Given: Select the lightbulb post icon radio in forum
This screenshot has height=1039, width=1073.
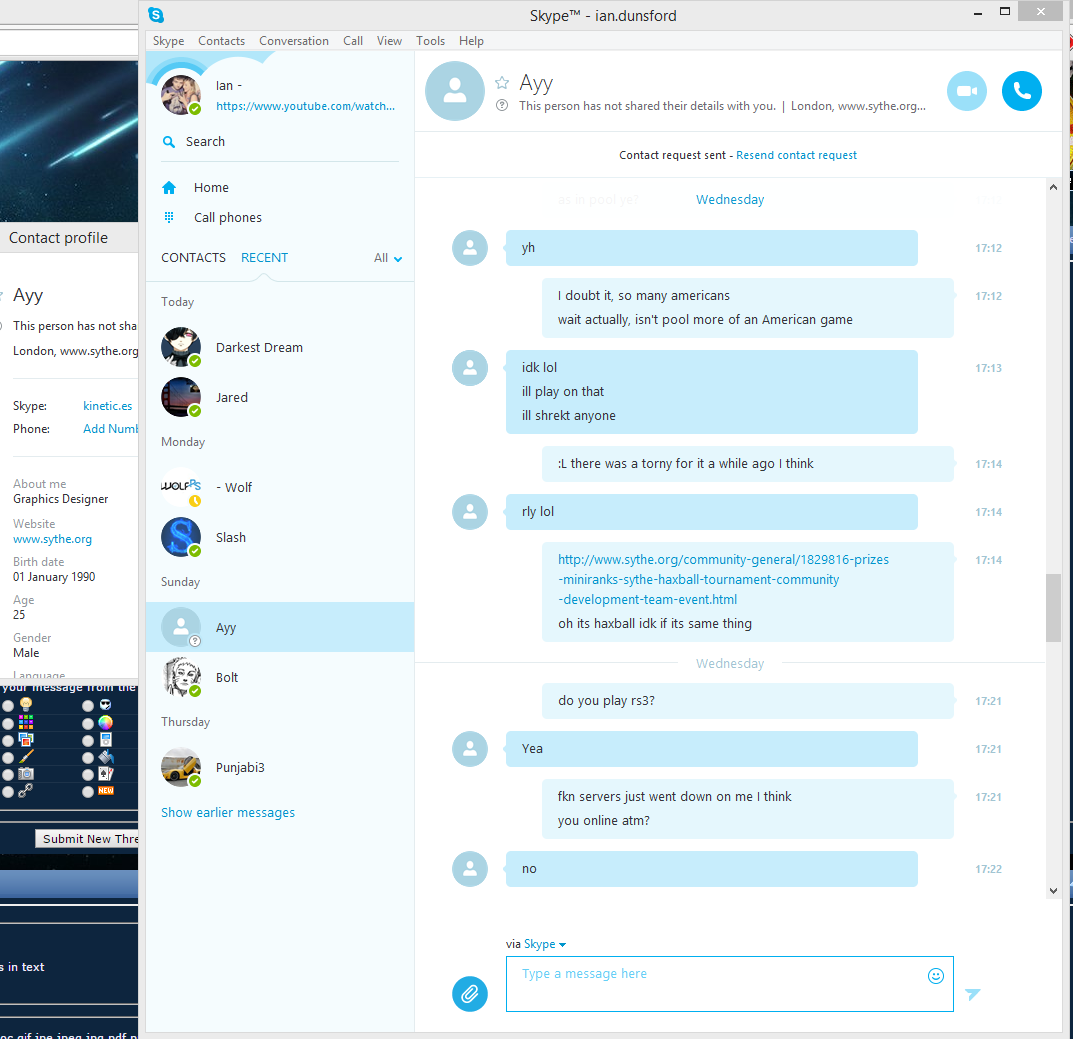Looking at the screenshot, I should point(8,705).
